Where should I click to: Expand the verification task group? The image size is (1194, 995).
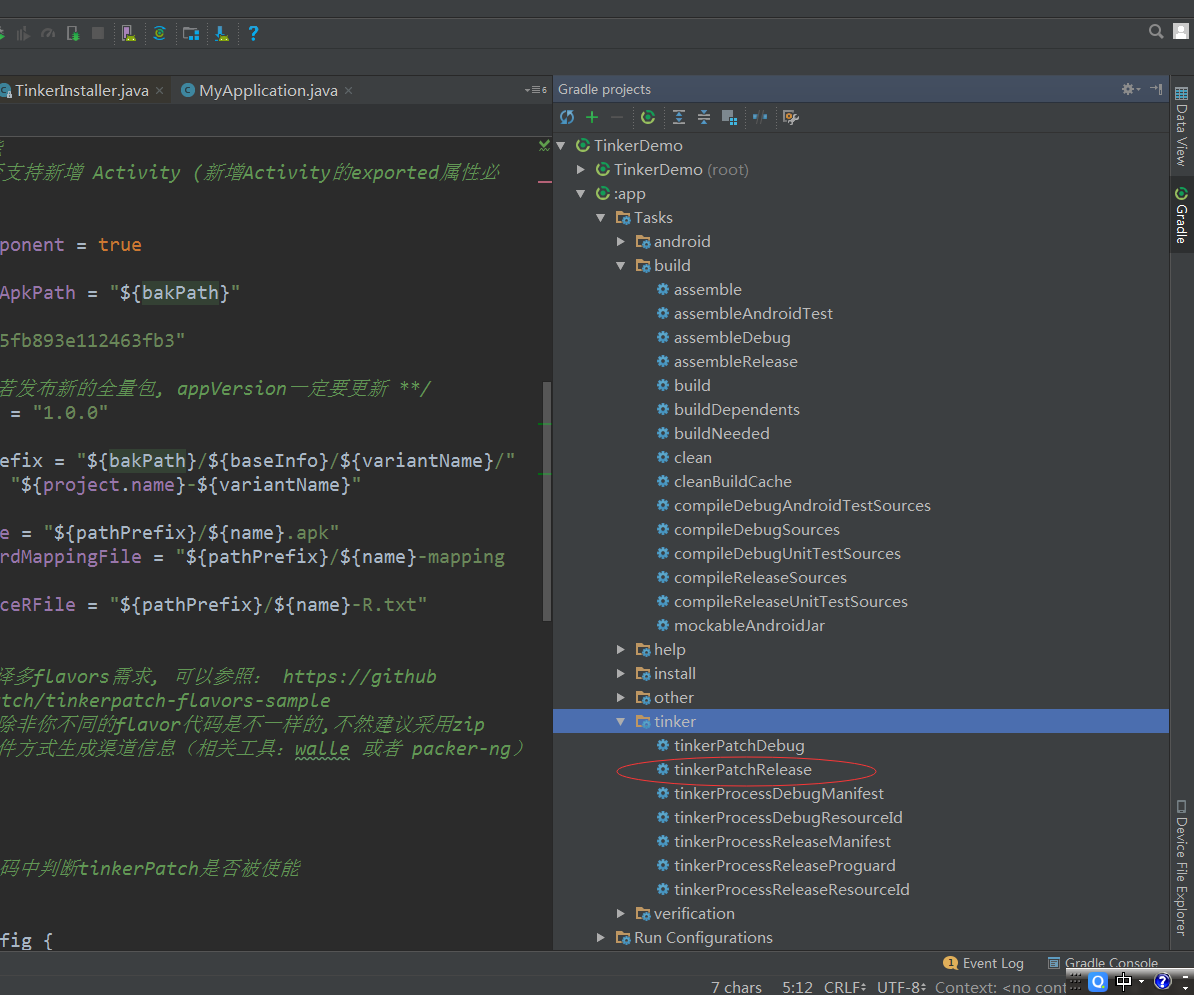[x=621, y=914]
